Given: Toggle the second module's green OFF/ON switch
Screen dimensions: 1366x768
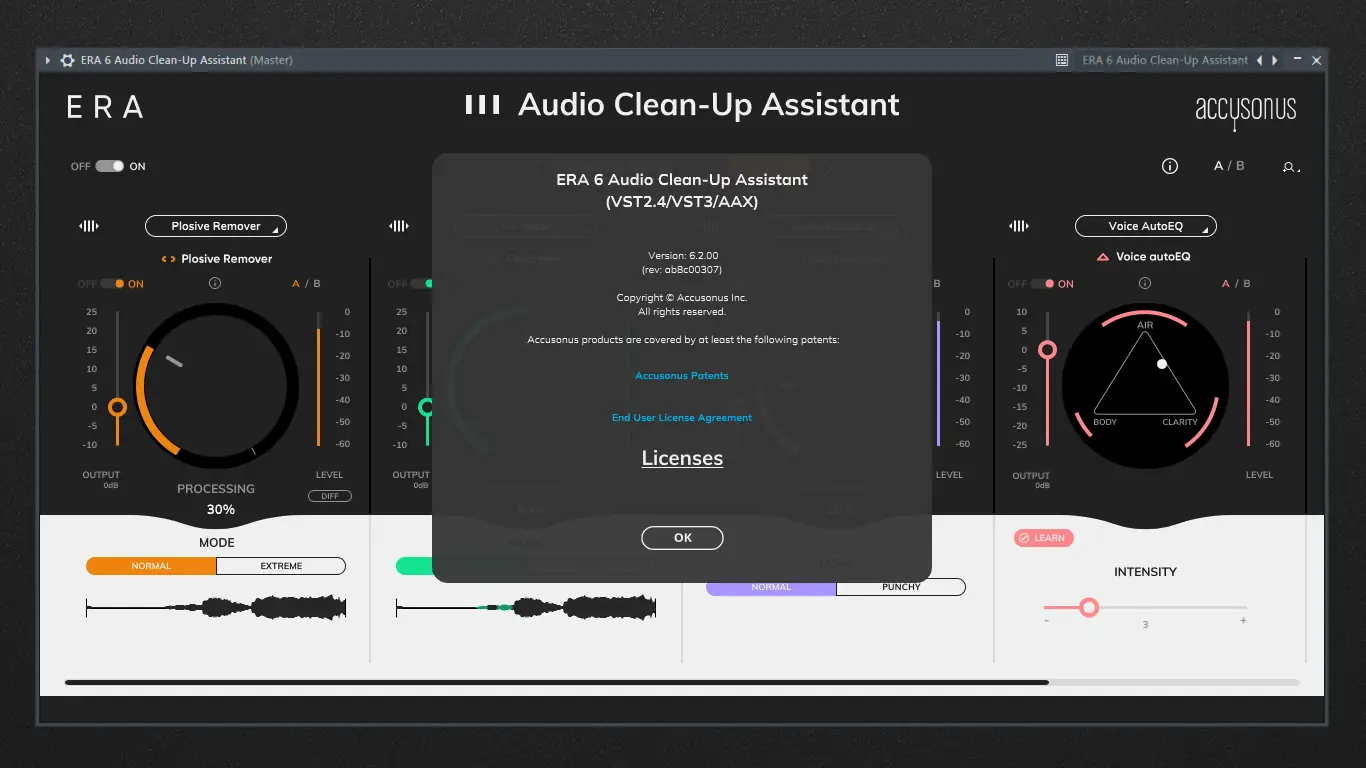Looking at the screenshot, I should [x=422, y=284].
